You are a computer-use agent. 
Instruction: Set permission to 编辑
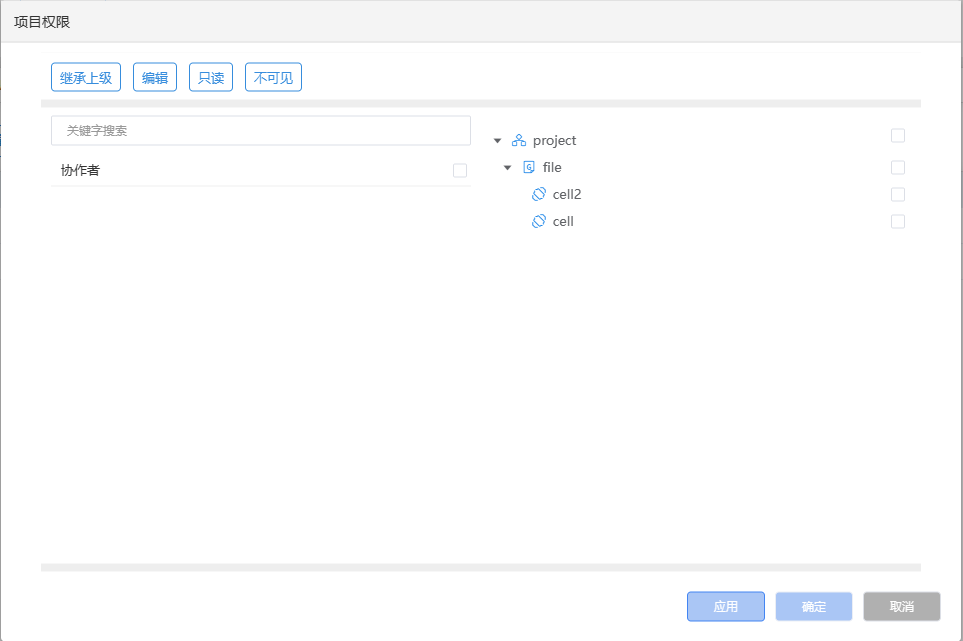tap(155, 77)
